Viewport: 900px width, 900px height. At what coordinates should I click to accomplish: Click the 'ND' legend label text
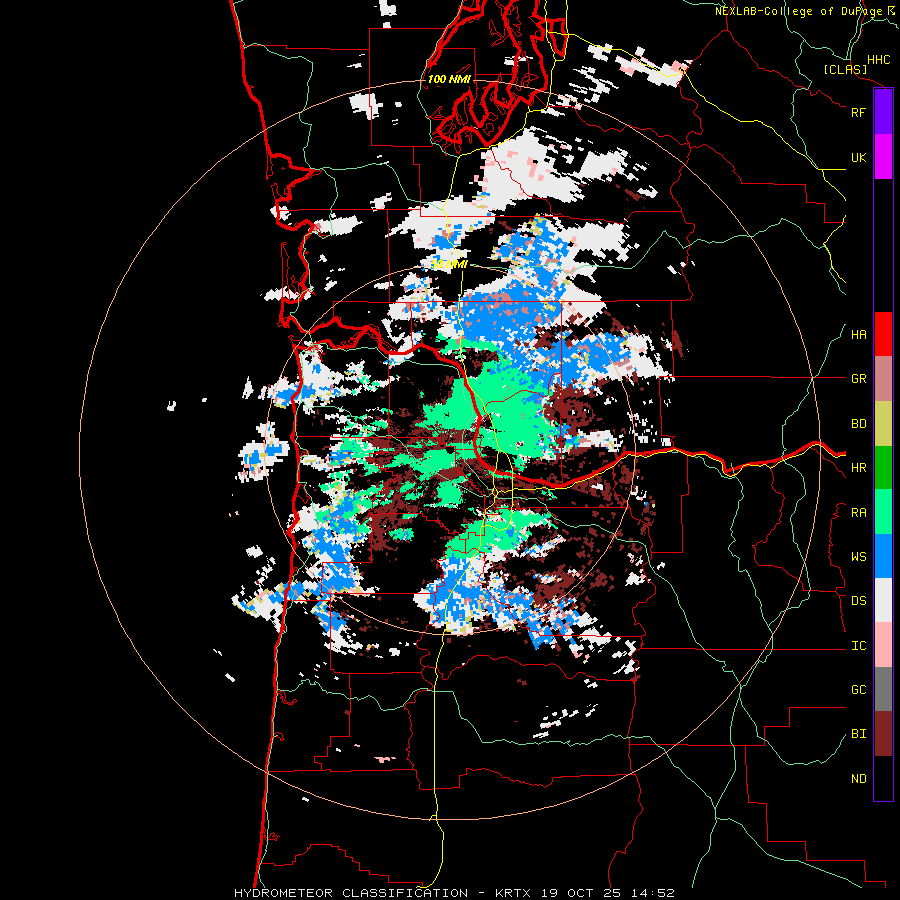[859, 779]
